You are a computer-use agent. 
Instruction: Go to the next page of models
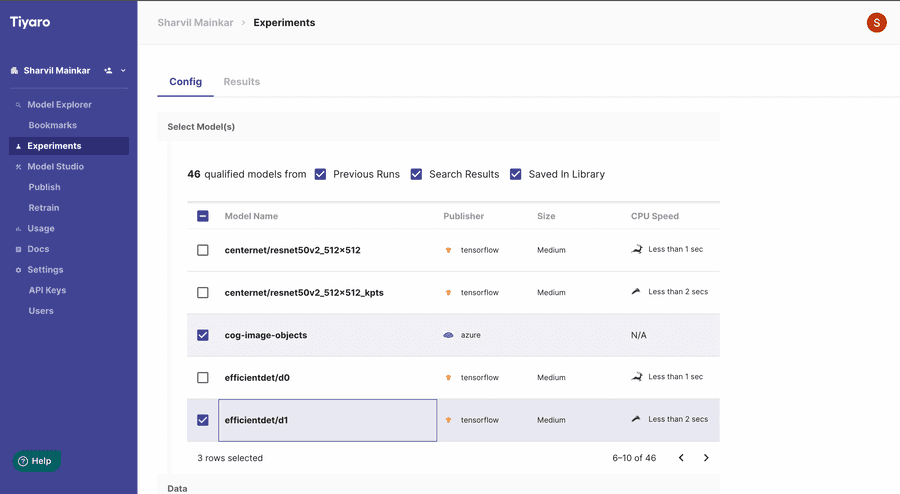point(706,458)
